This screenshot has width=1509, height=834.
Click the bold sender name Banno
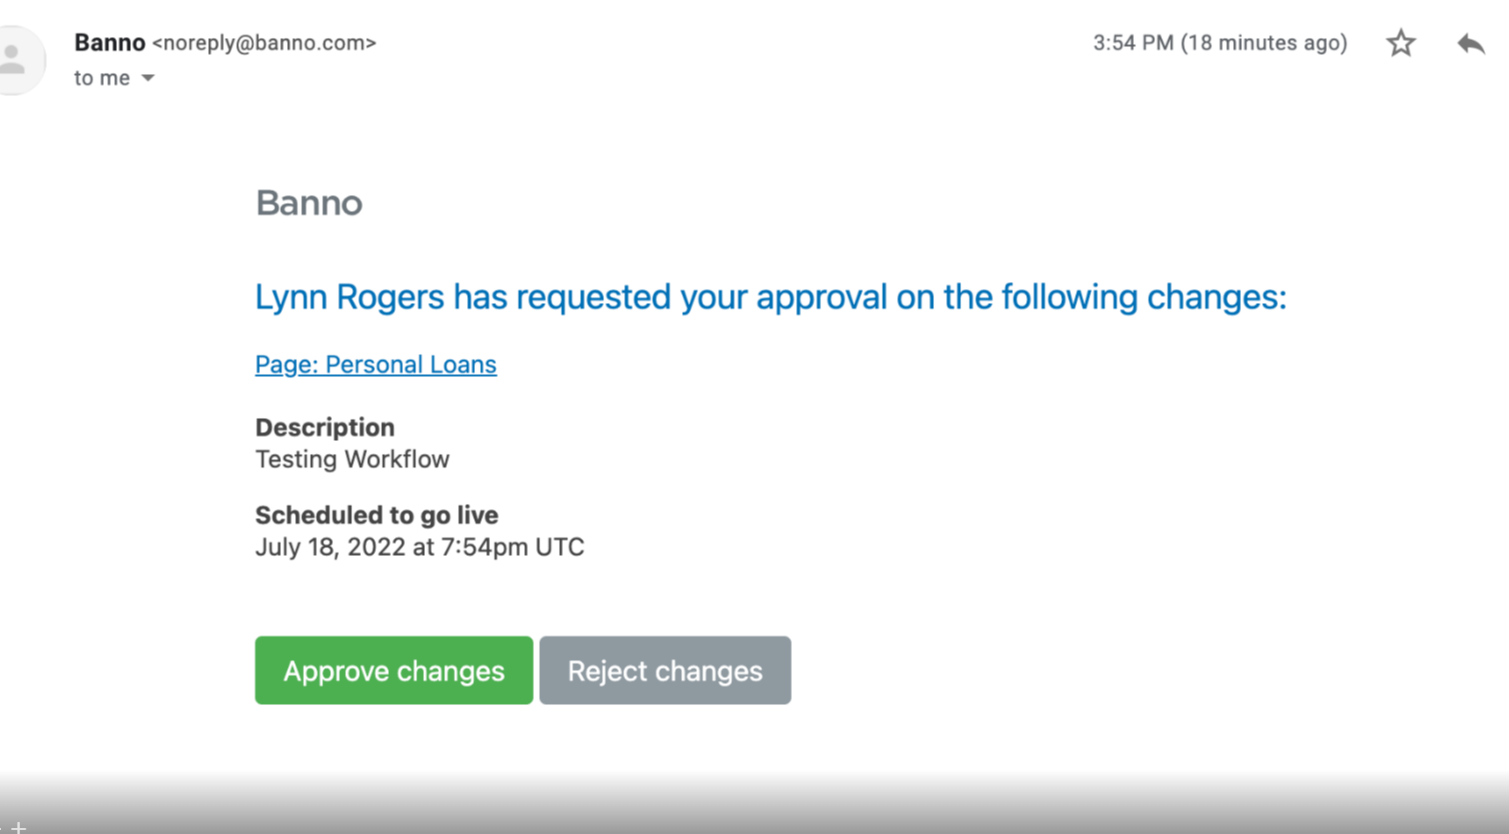pos(109,43)
